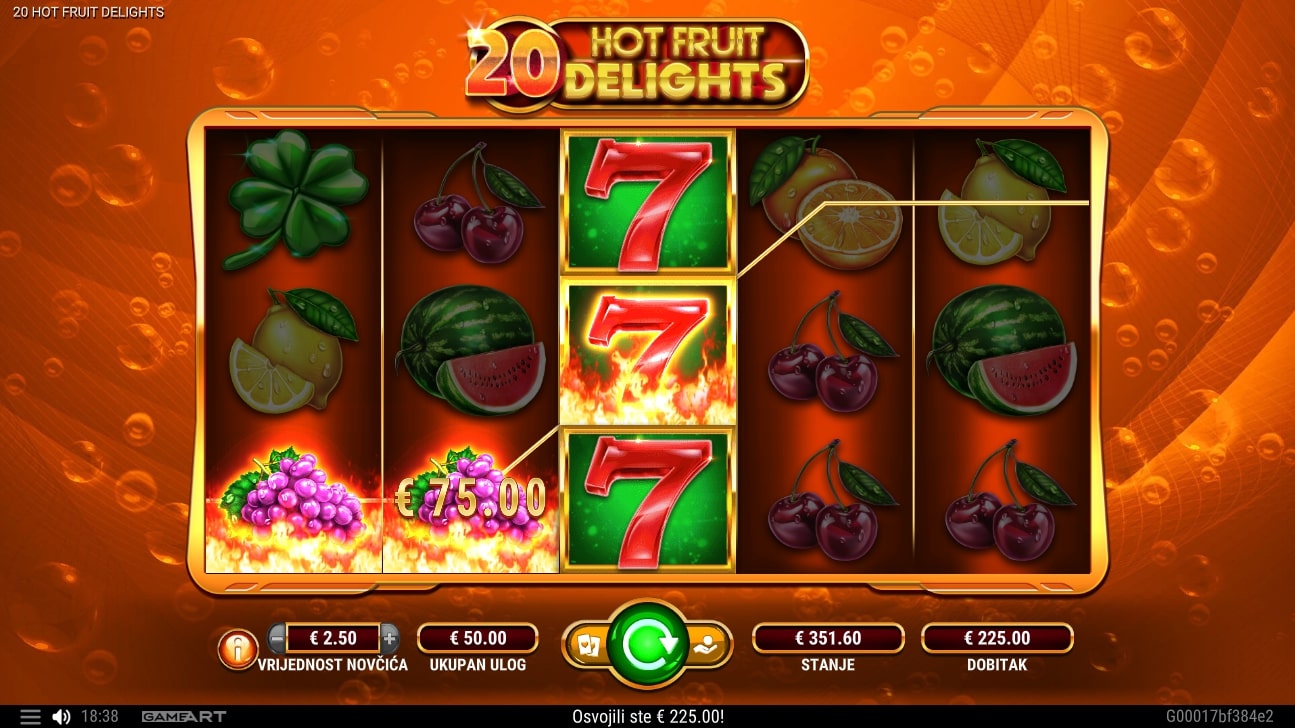Click the flaming 7 symbol in middle reel
Screen dimensions: 1295x728
point(647,351)
